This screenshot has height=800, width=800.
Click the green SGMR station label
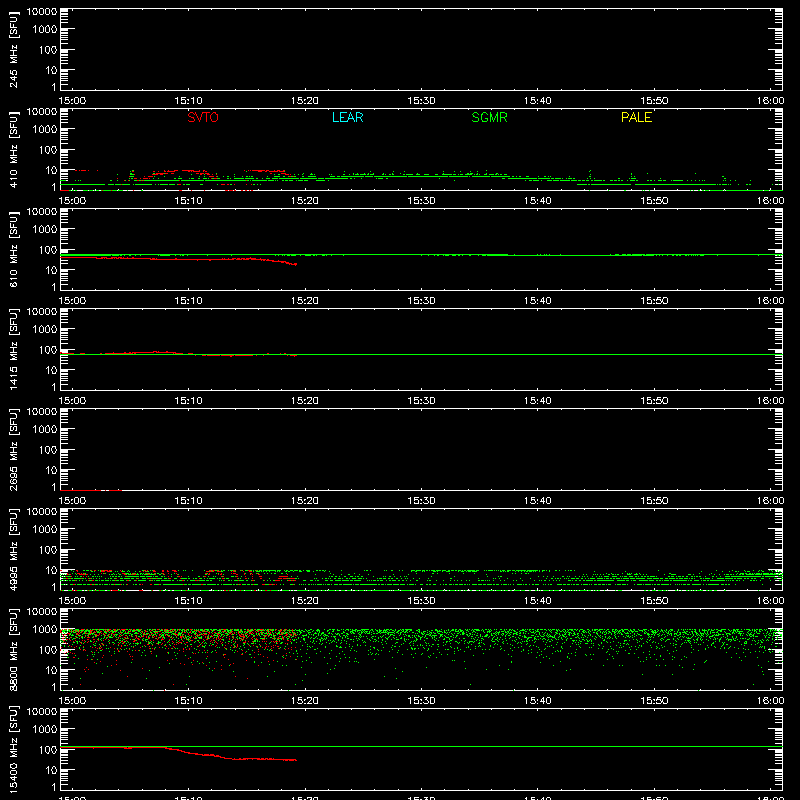coord(489,117)
